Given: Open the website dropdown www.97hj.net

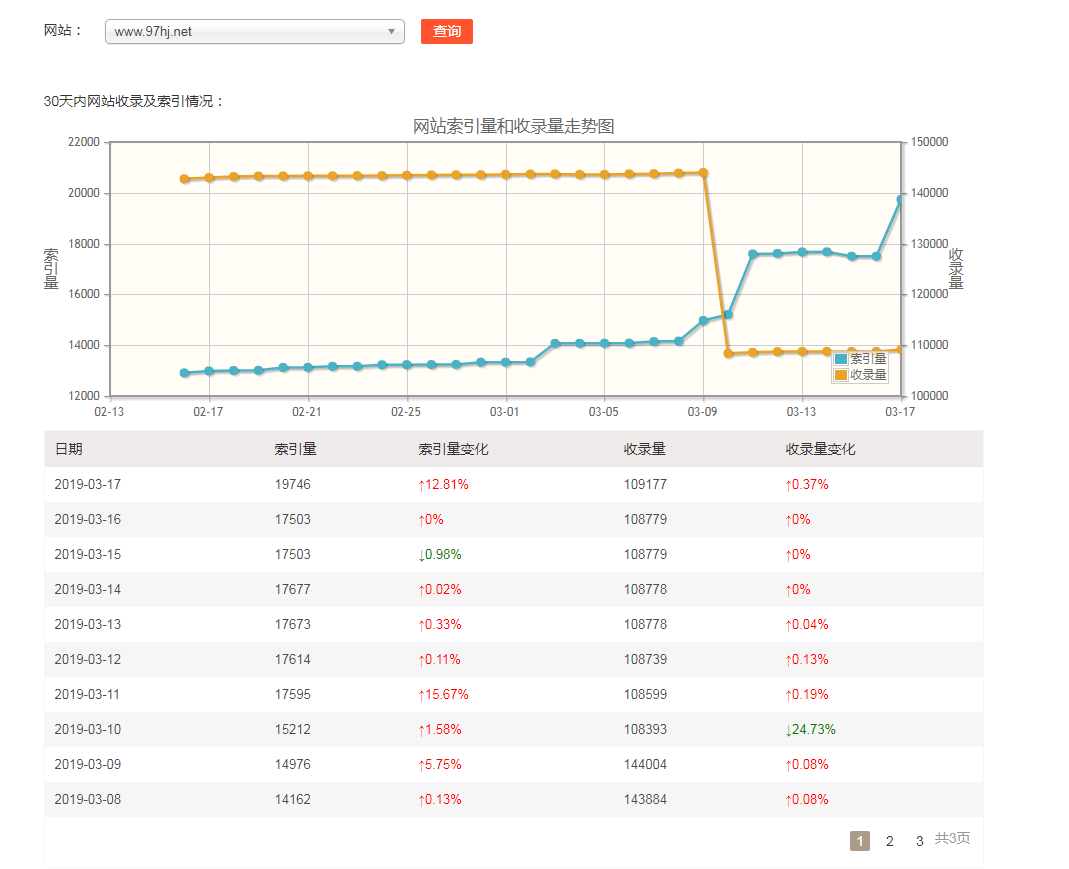Looking at the screenshot, I should tap(254, 31).
